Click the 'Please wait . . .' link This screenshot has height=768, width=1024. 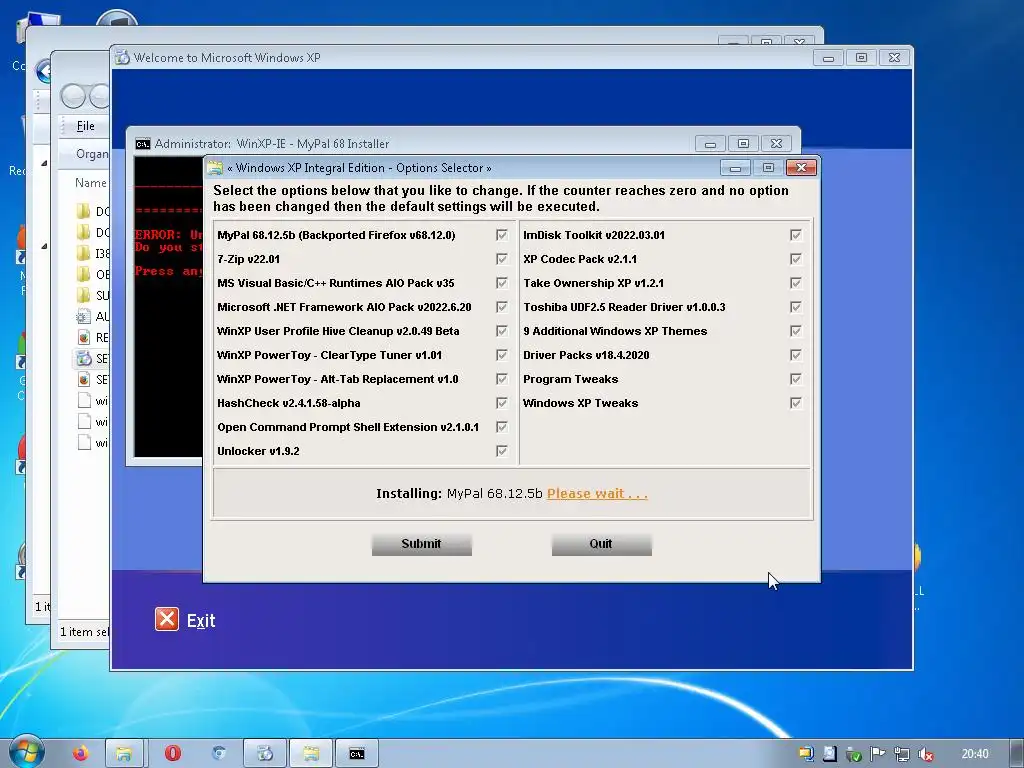pos(597,494)
